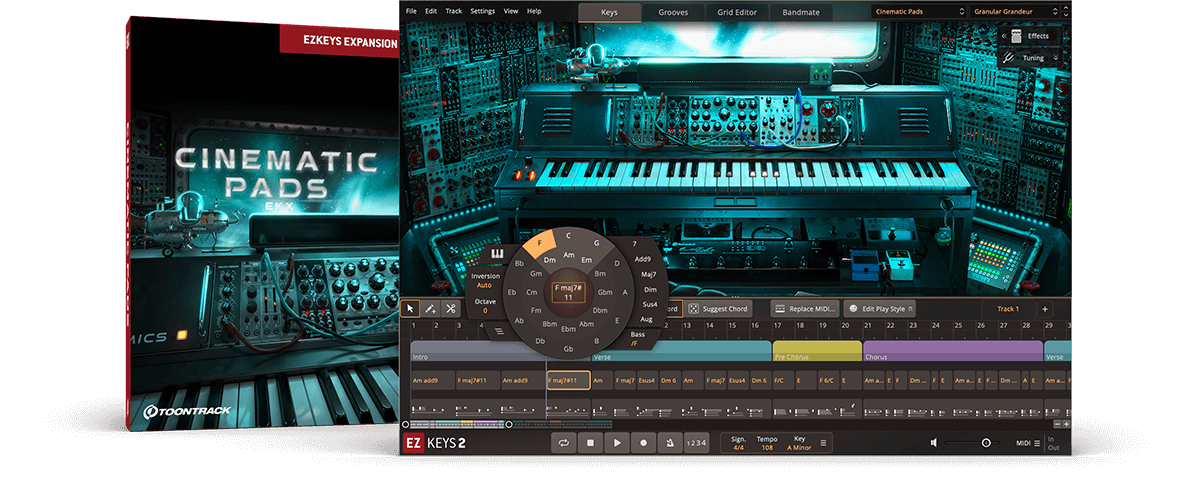Select the pencil draw tool
The image size is (1200, 488).
[430, 309]
